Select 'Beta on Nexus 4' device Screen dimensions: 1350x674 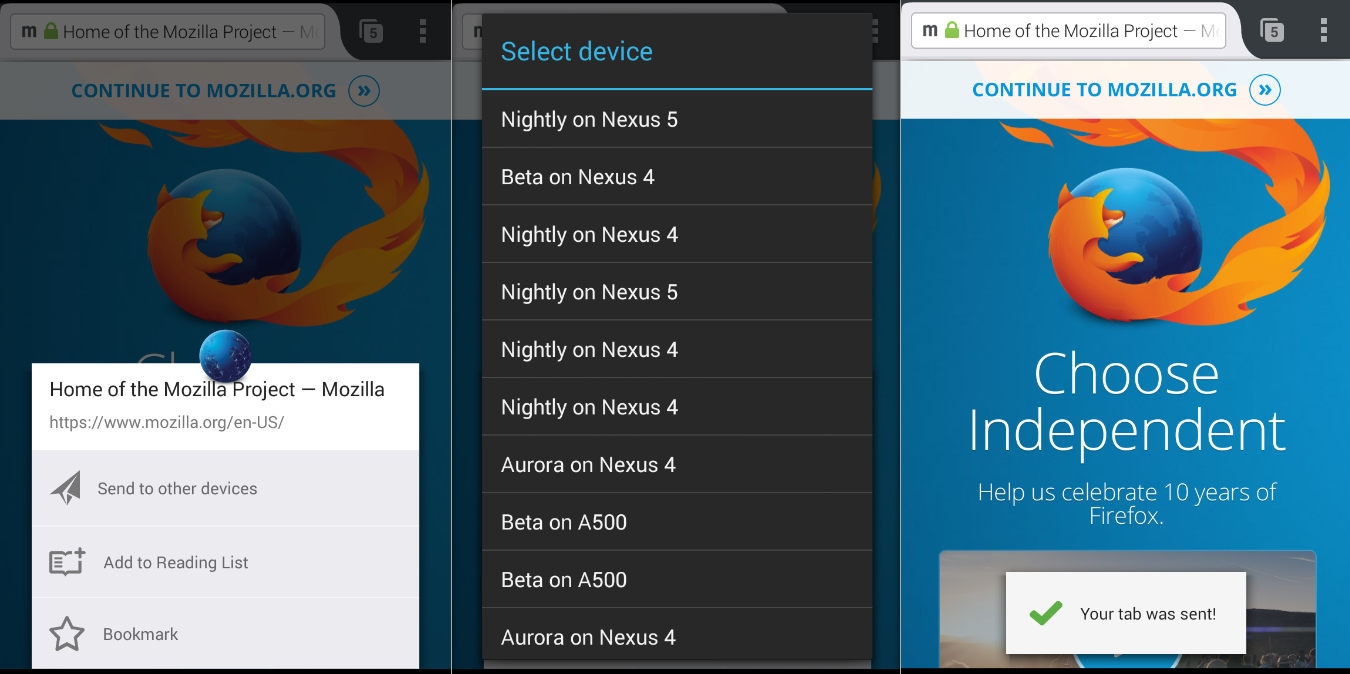click(677, 177)
